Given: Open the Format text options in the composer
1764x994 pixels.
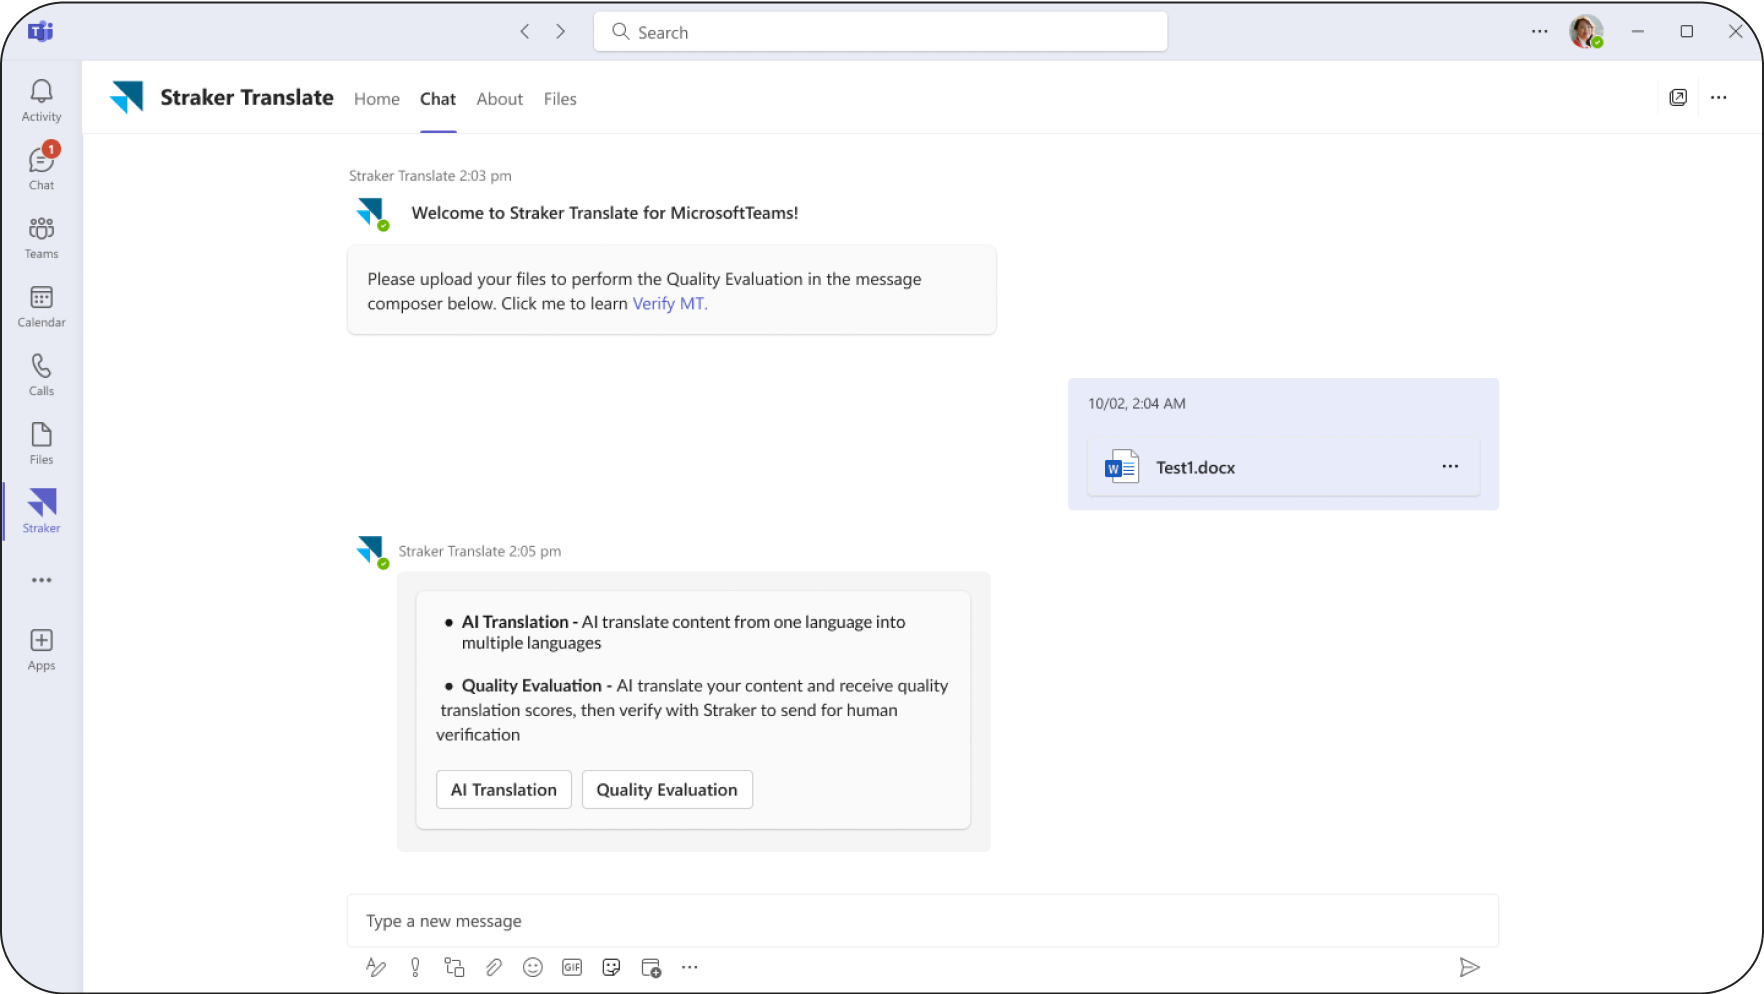Looking at the screenshot, I should [376, 967].
